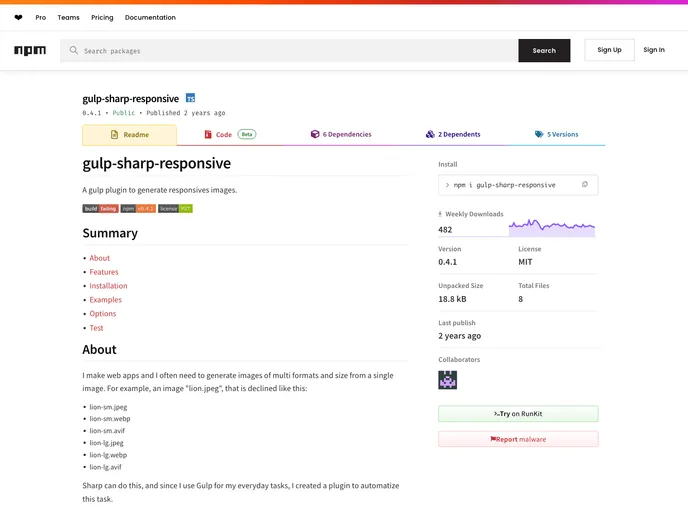Click Sign In
Image resolution: width=688 pixels, height=512 pixels.
(654, 50)
